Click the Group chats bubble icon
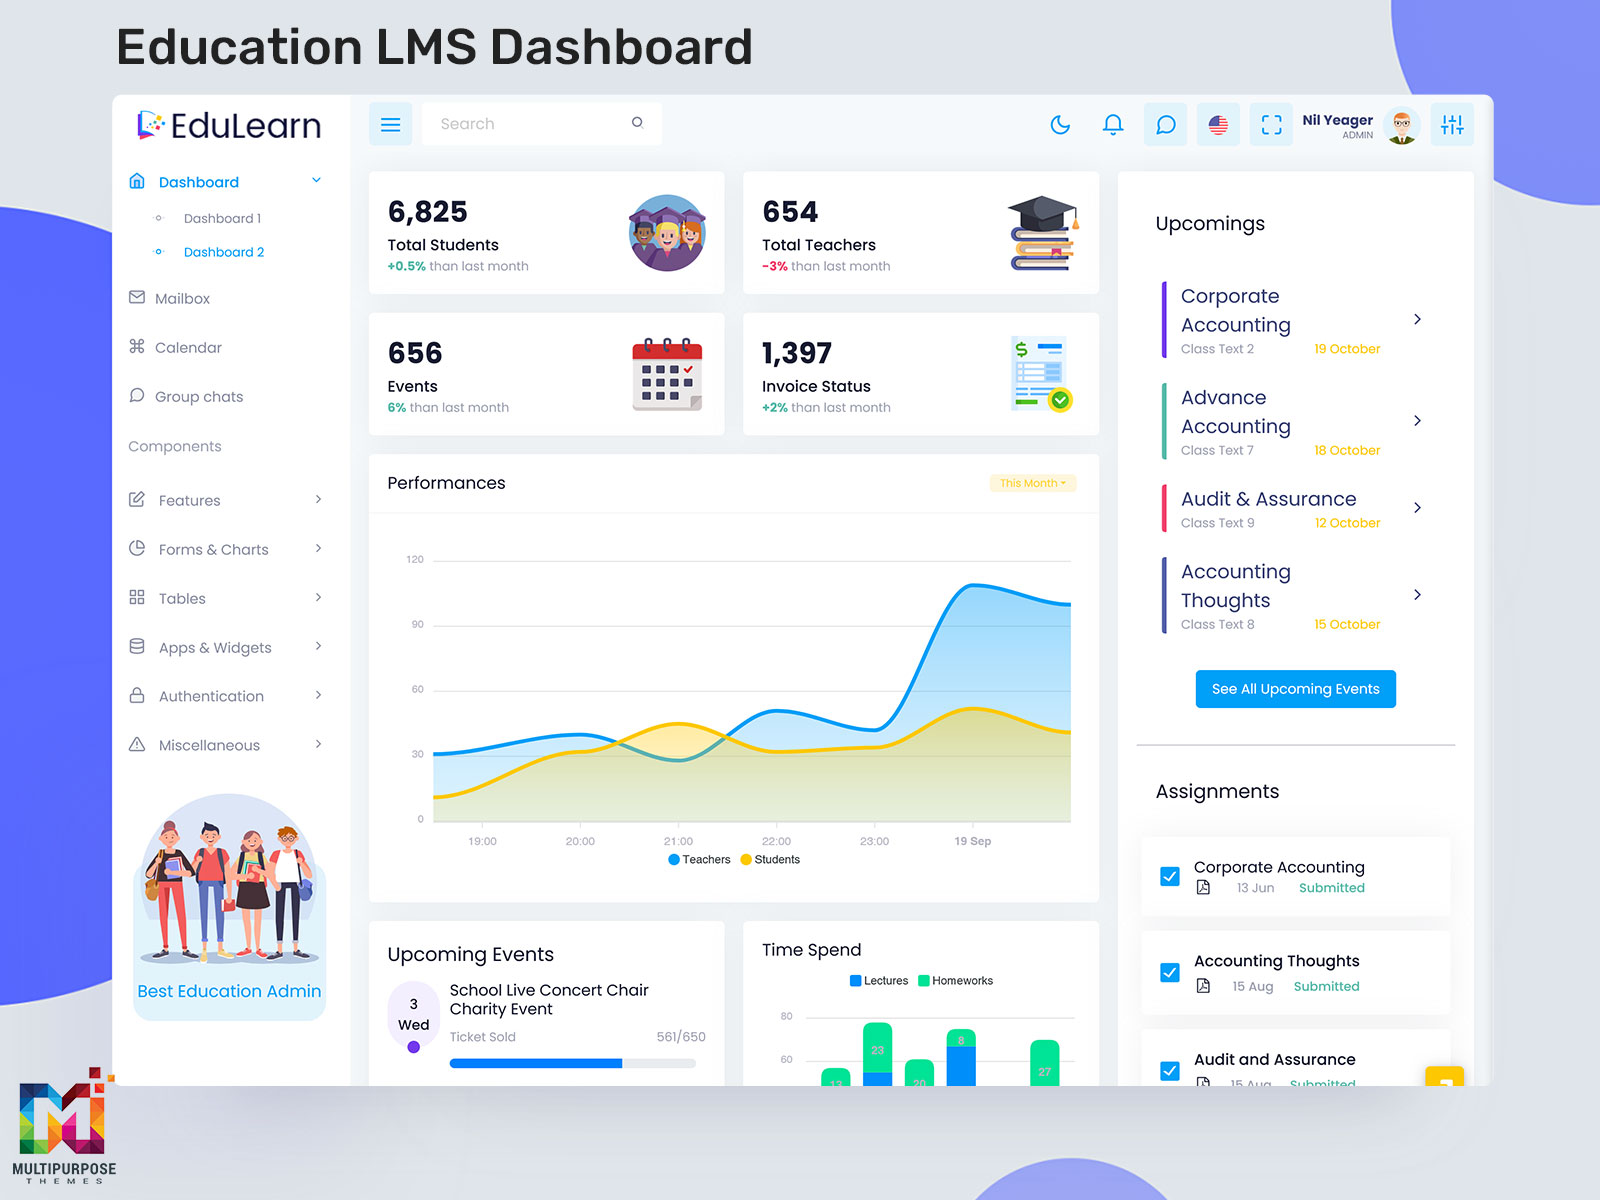1600x1200 pixels. 137,395
